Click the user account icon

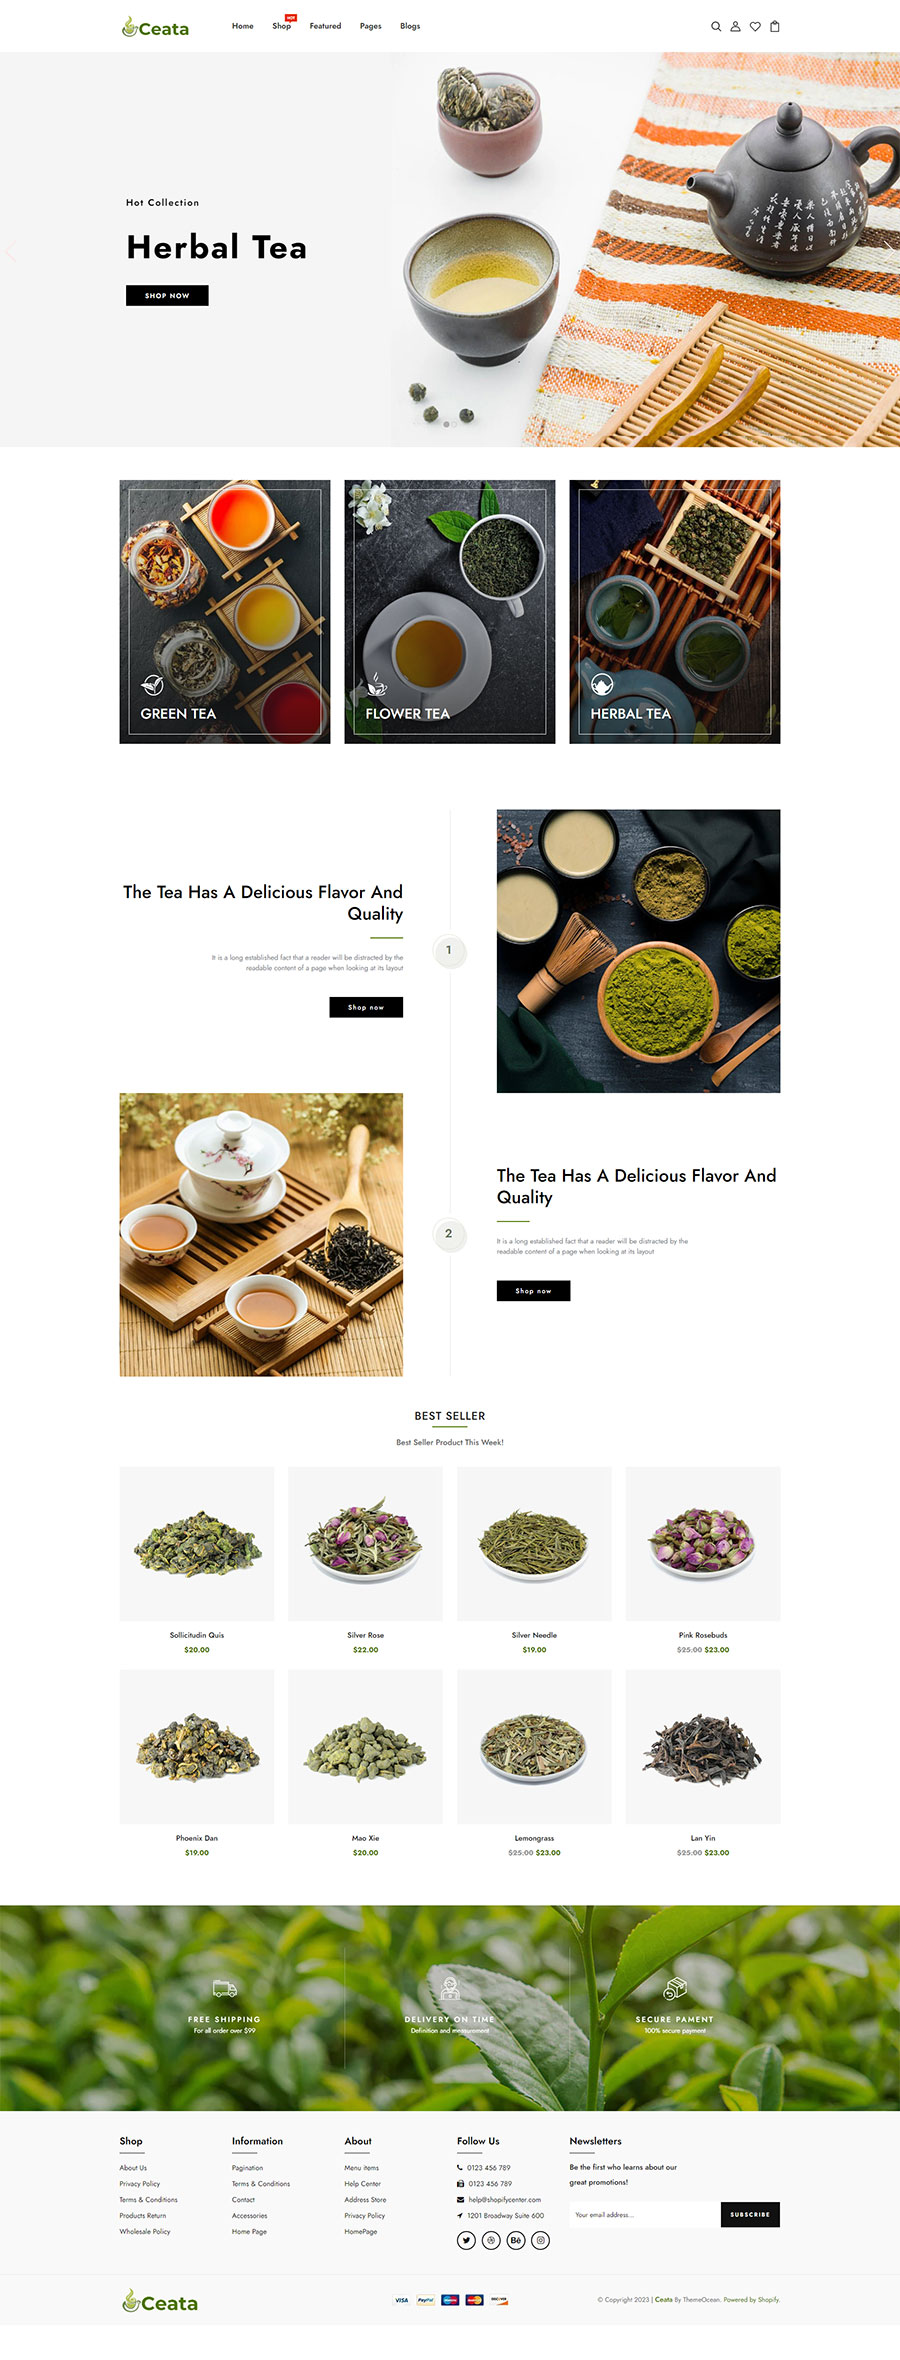click(x=735, y=27)
